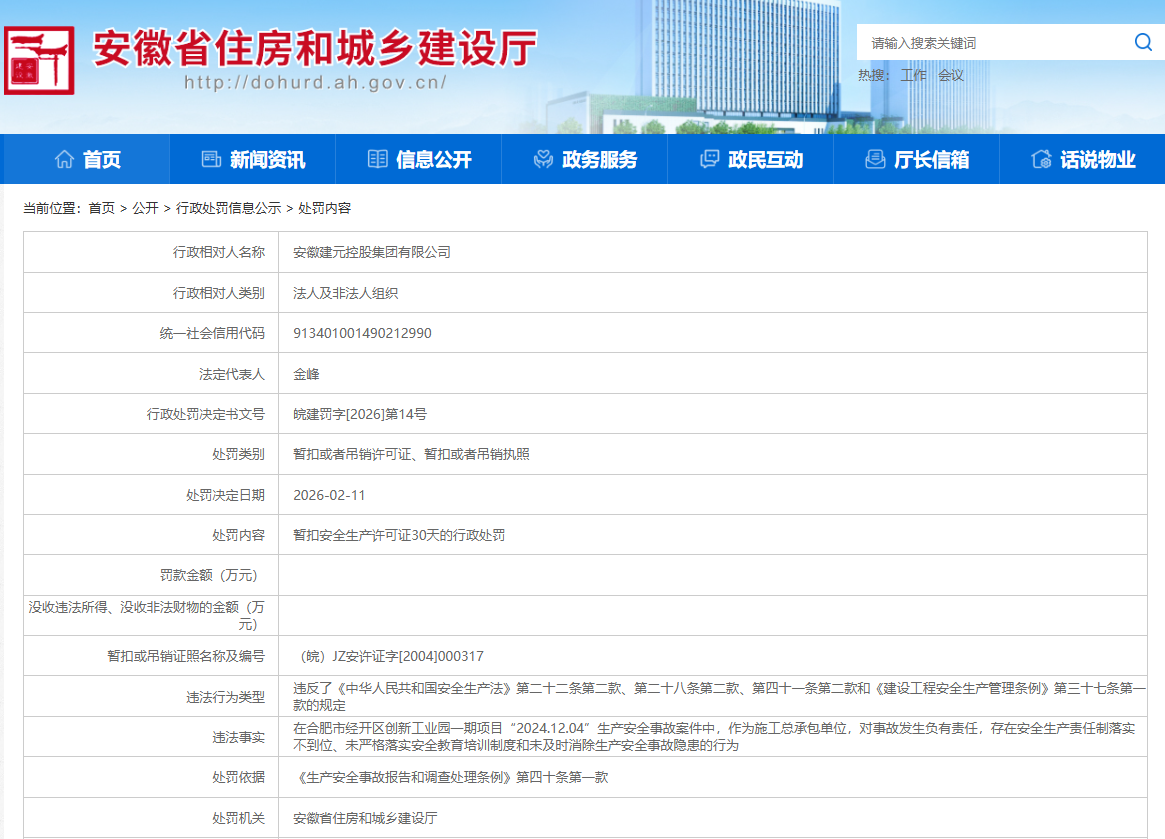Screen dimensions: 1165x839
Task: Click 首页 in the breadcrumb trail
Action: click(x=101, y=208)
